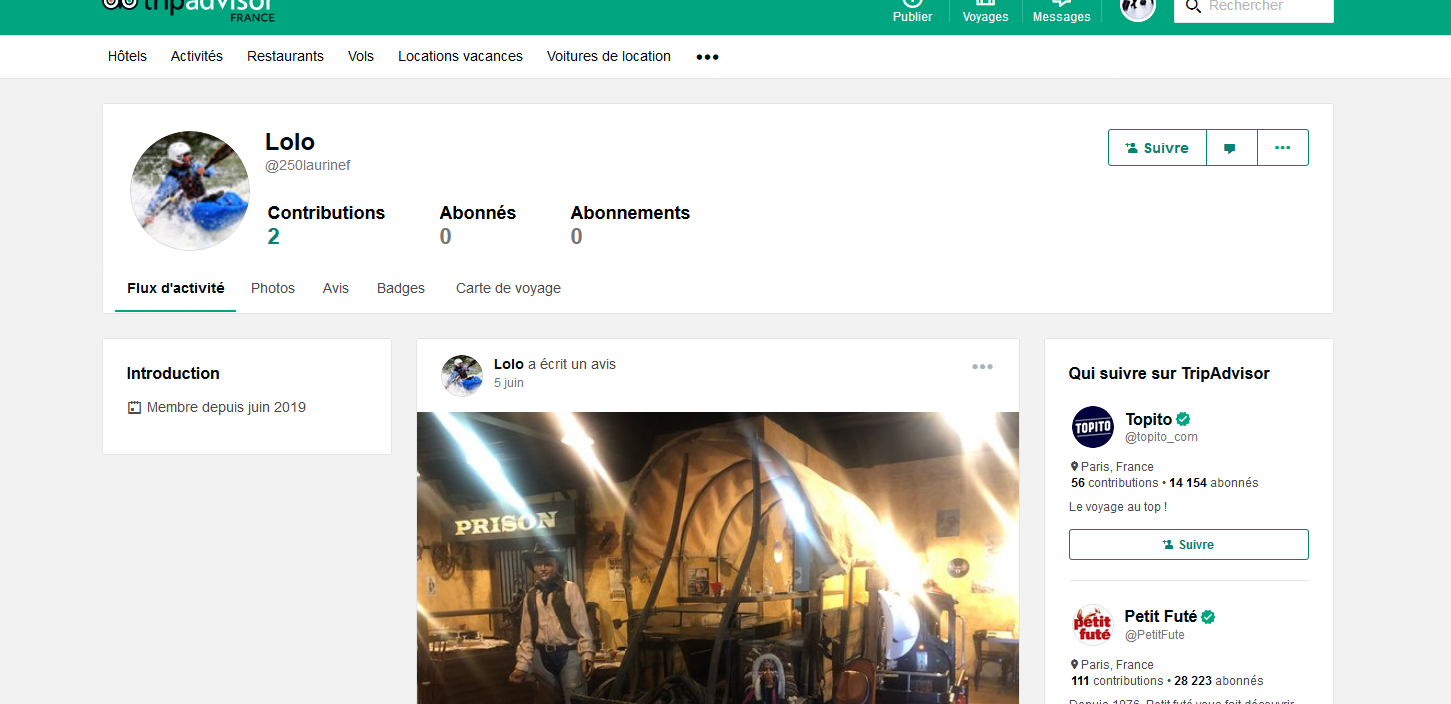This screenshot has width=1451, height=704.
Task: Open Locations vacances navigation item
Action: 460,56
